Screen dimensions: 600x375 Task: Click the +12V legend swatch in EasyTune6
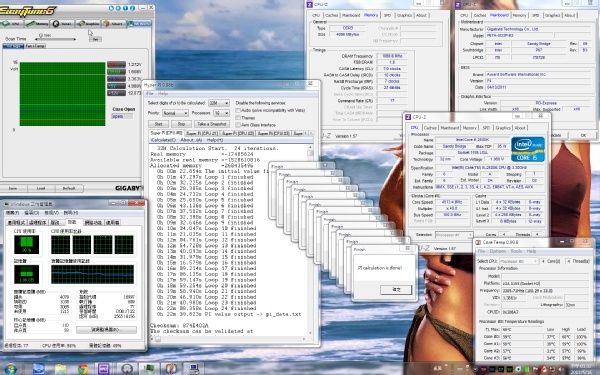[x=116, y=93]
